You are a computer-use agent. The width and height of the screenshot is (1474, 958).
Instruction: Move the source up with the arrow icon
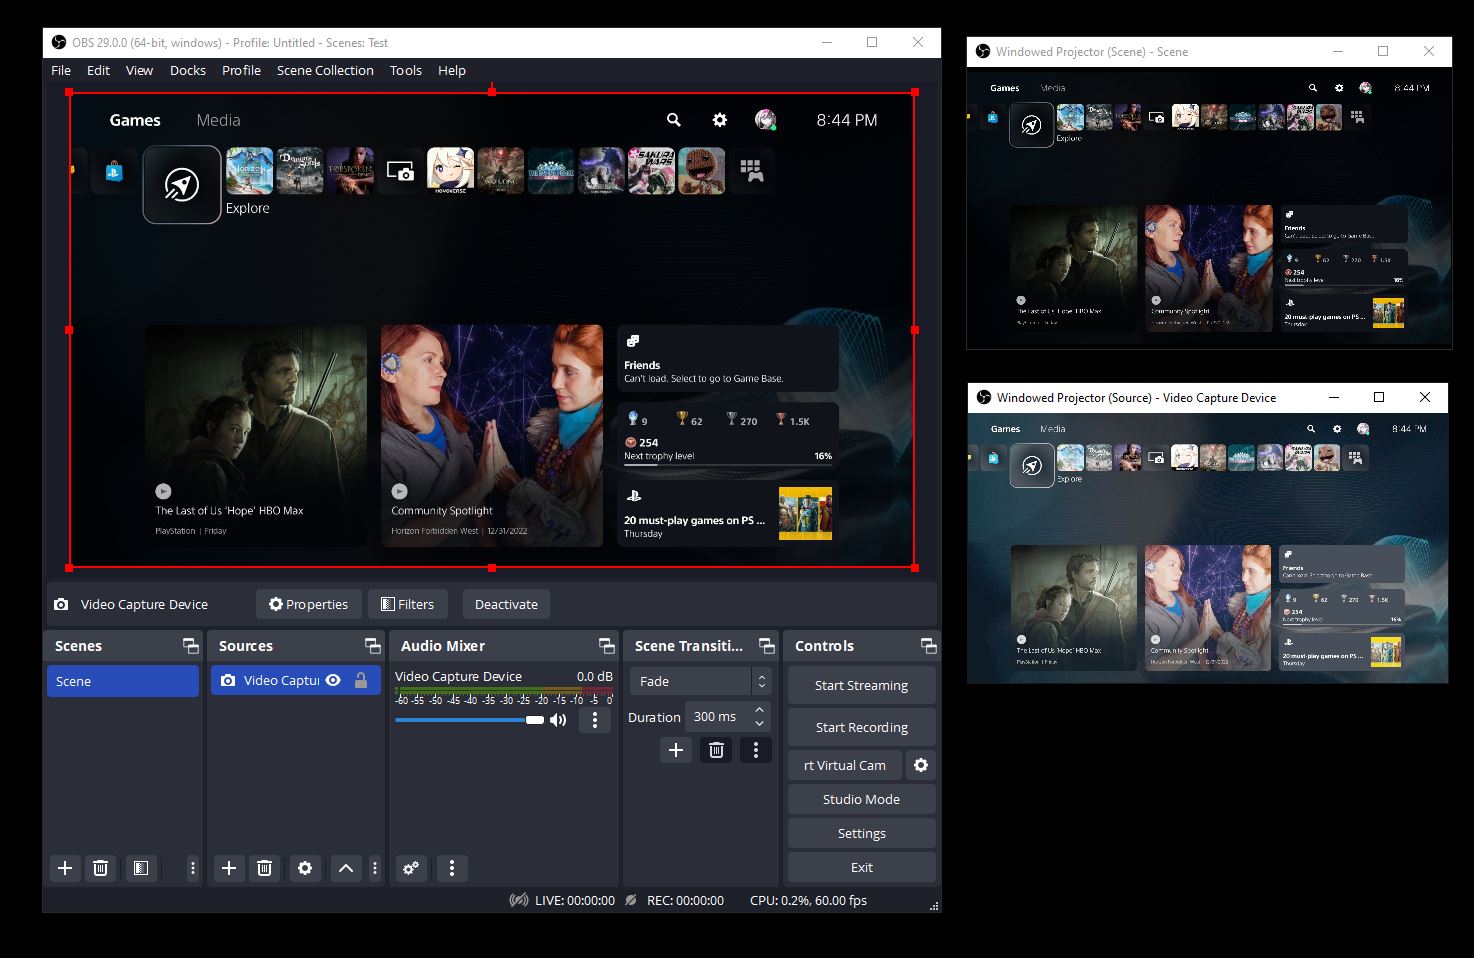(345, 868)
